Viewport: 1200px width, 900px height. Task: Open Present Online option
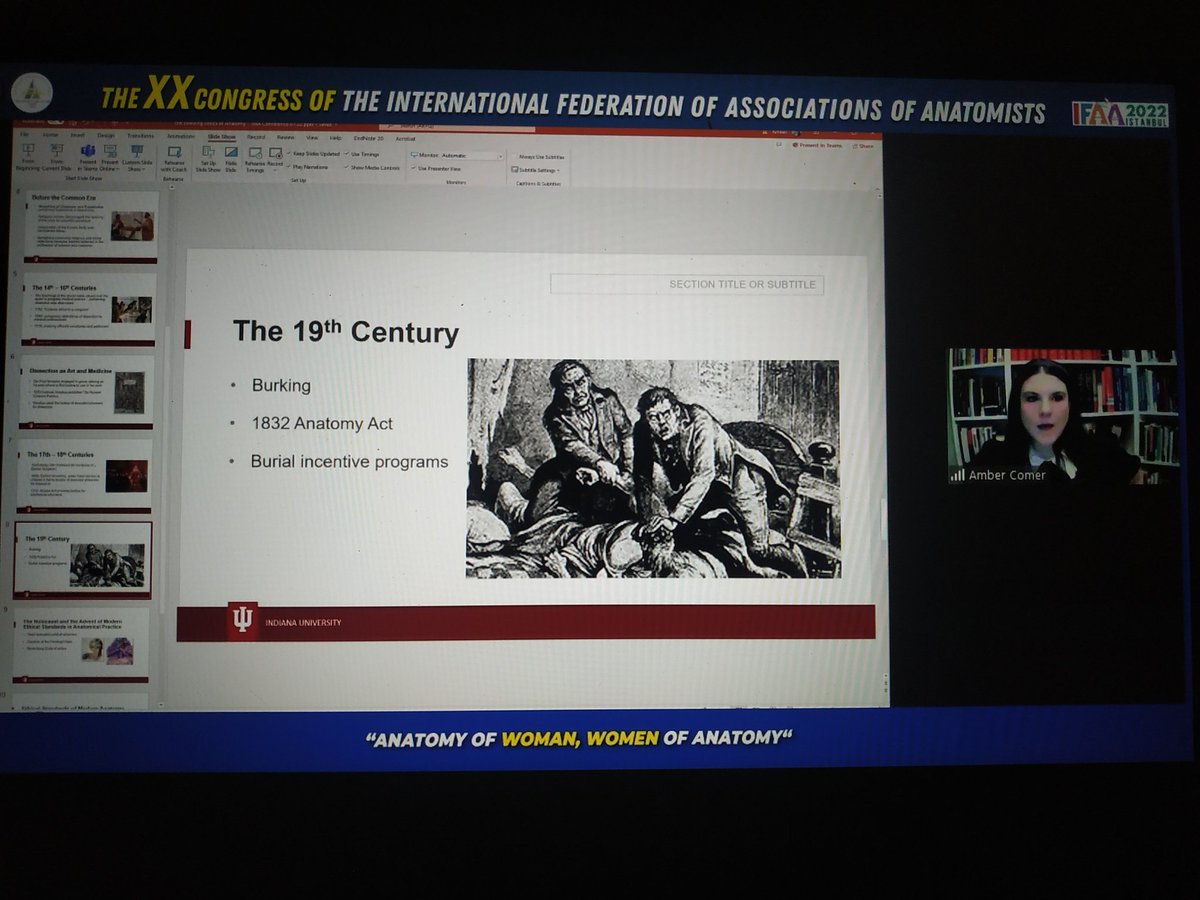click(x=110, y=158)
